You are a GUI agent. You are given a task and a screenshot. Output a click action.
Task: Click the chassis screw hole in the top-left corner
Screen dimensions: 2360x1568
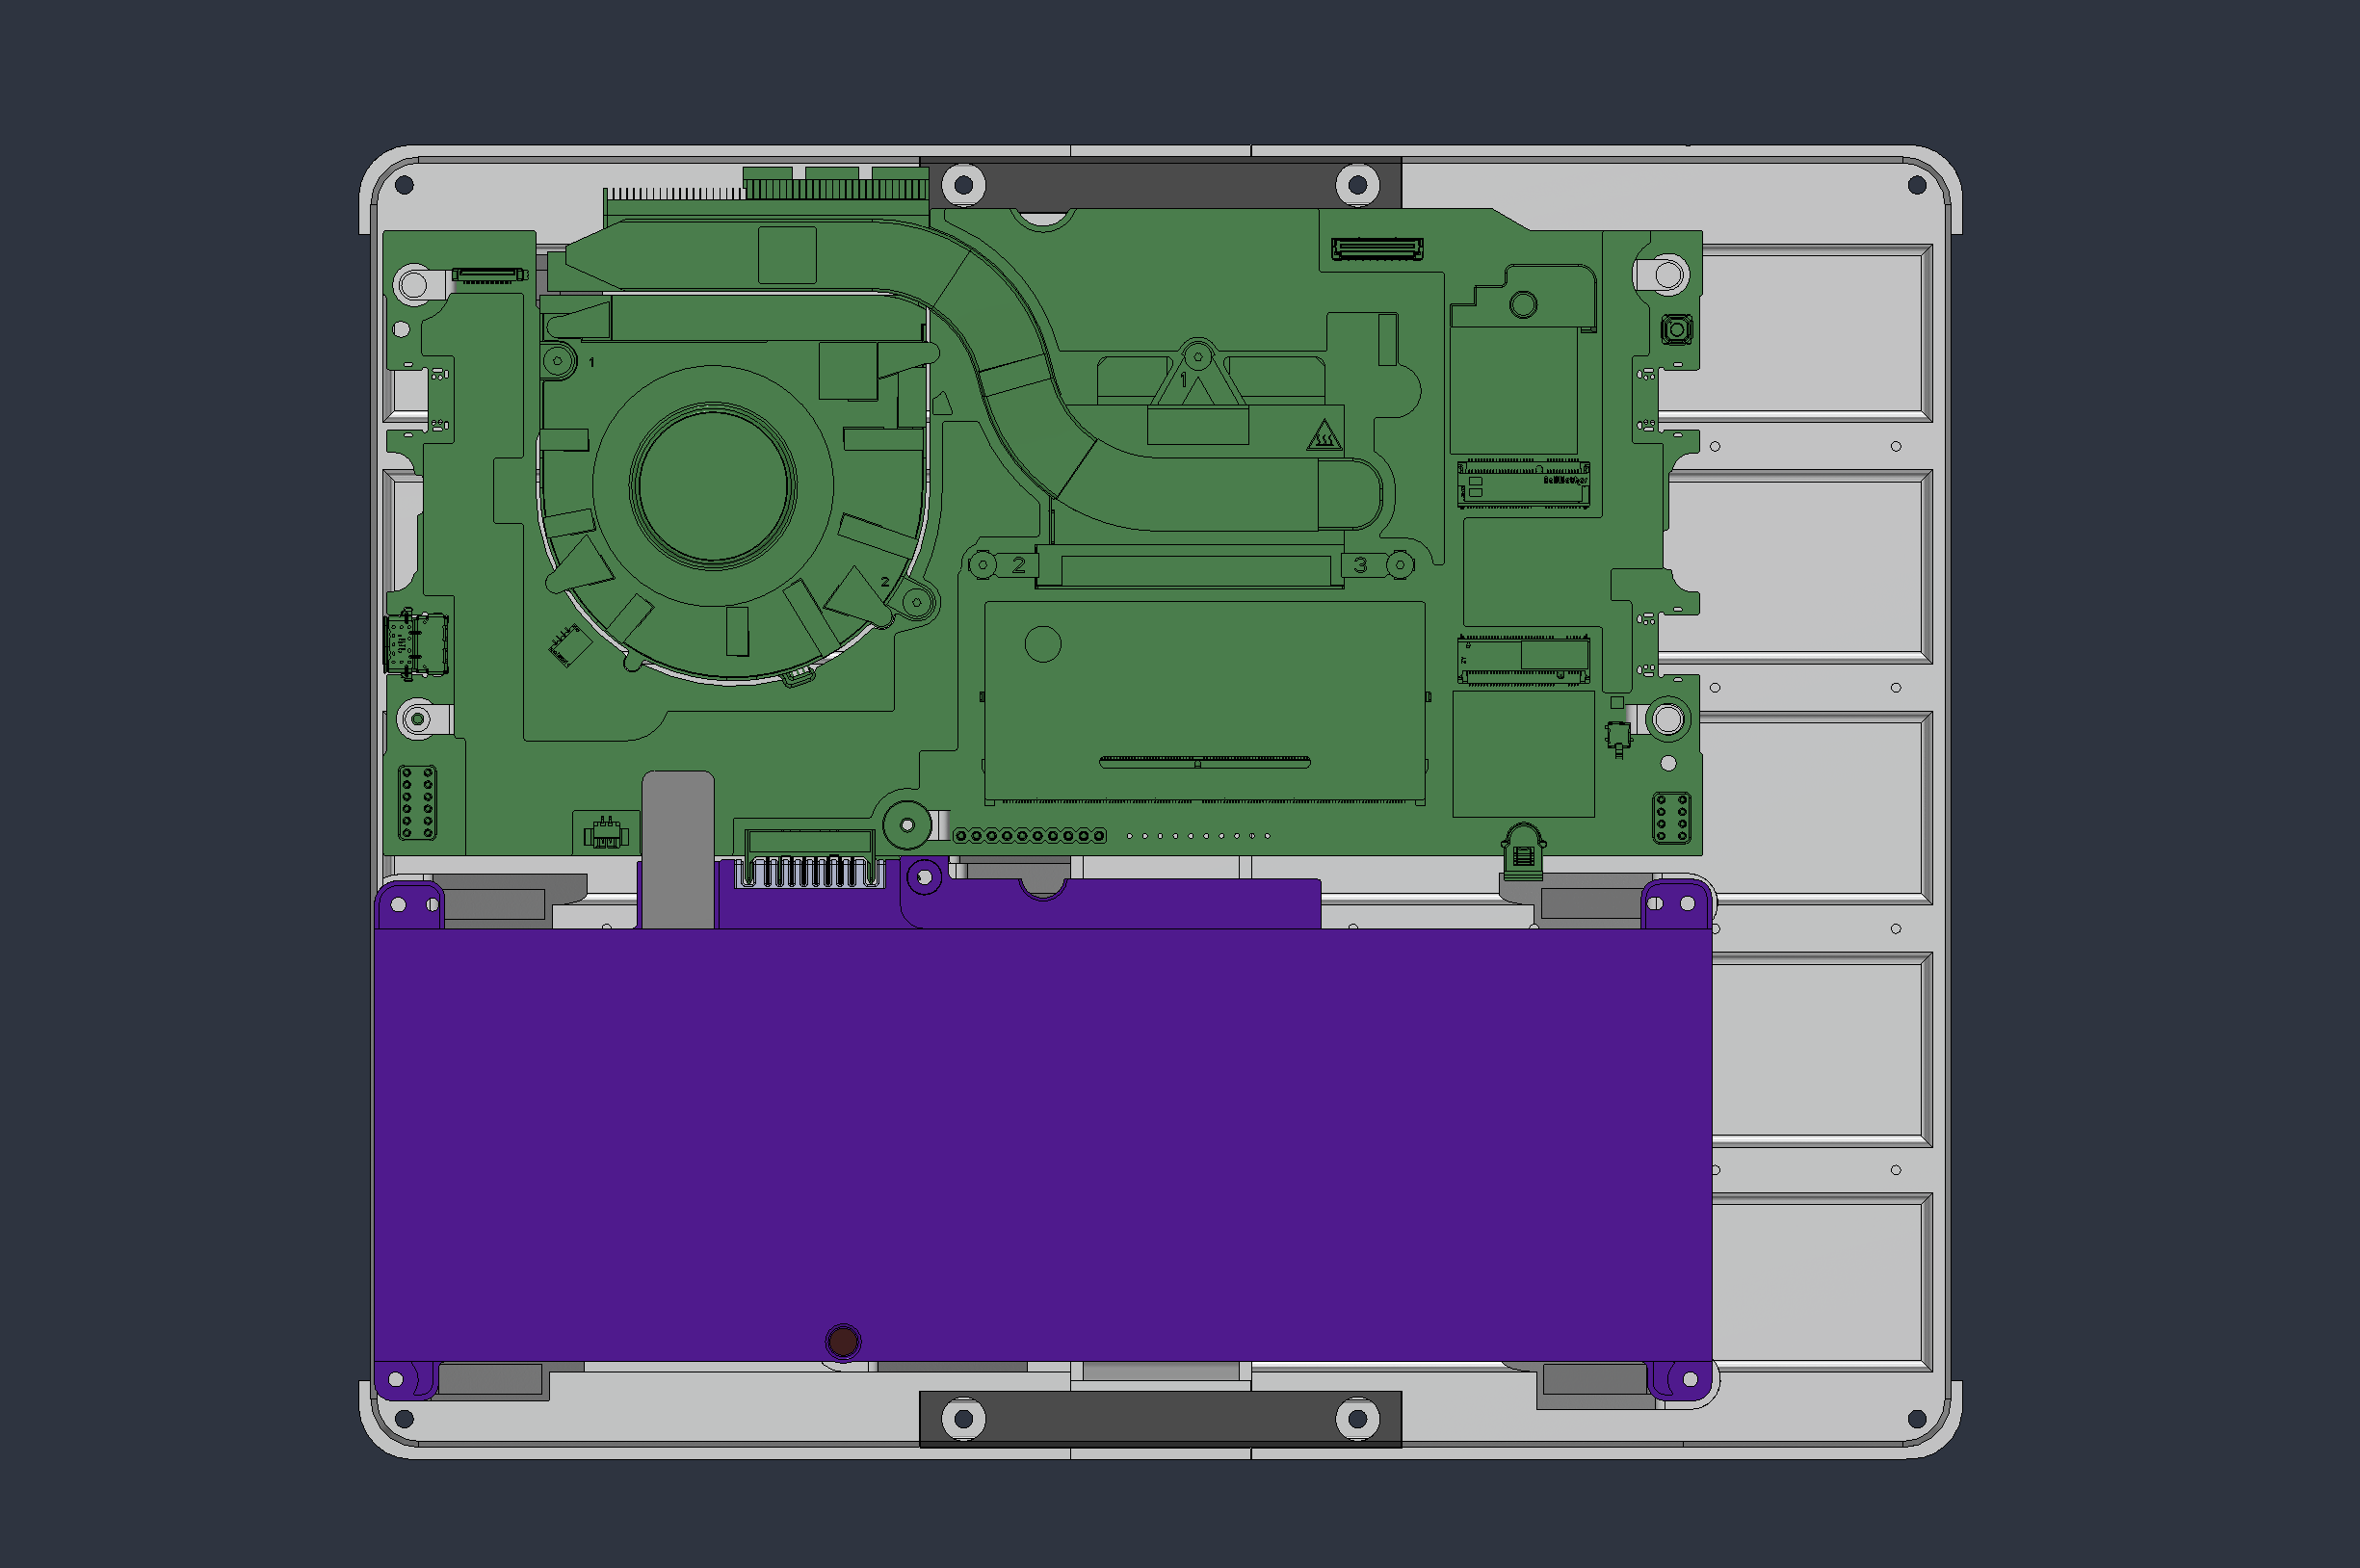point(405,185)
